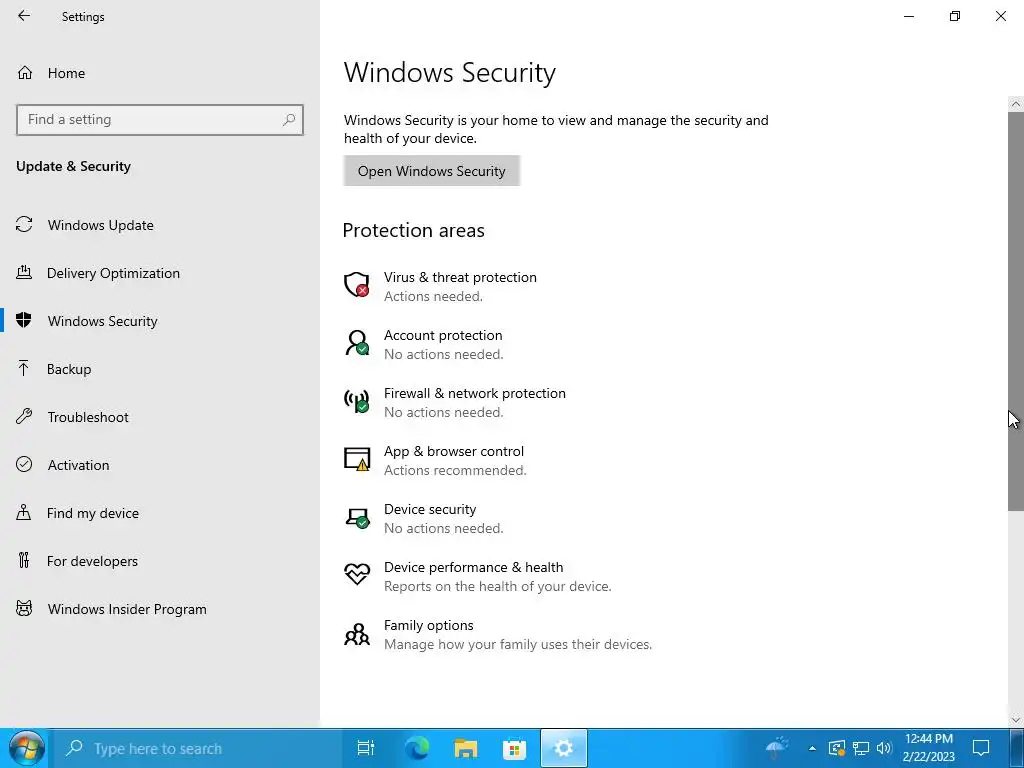The height and width of the screenshot is (768, 1024).
Task: Click the Windows Update refresh icon
Action: point(24,225)
